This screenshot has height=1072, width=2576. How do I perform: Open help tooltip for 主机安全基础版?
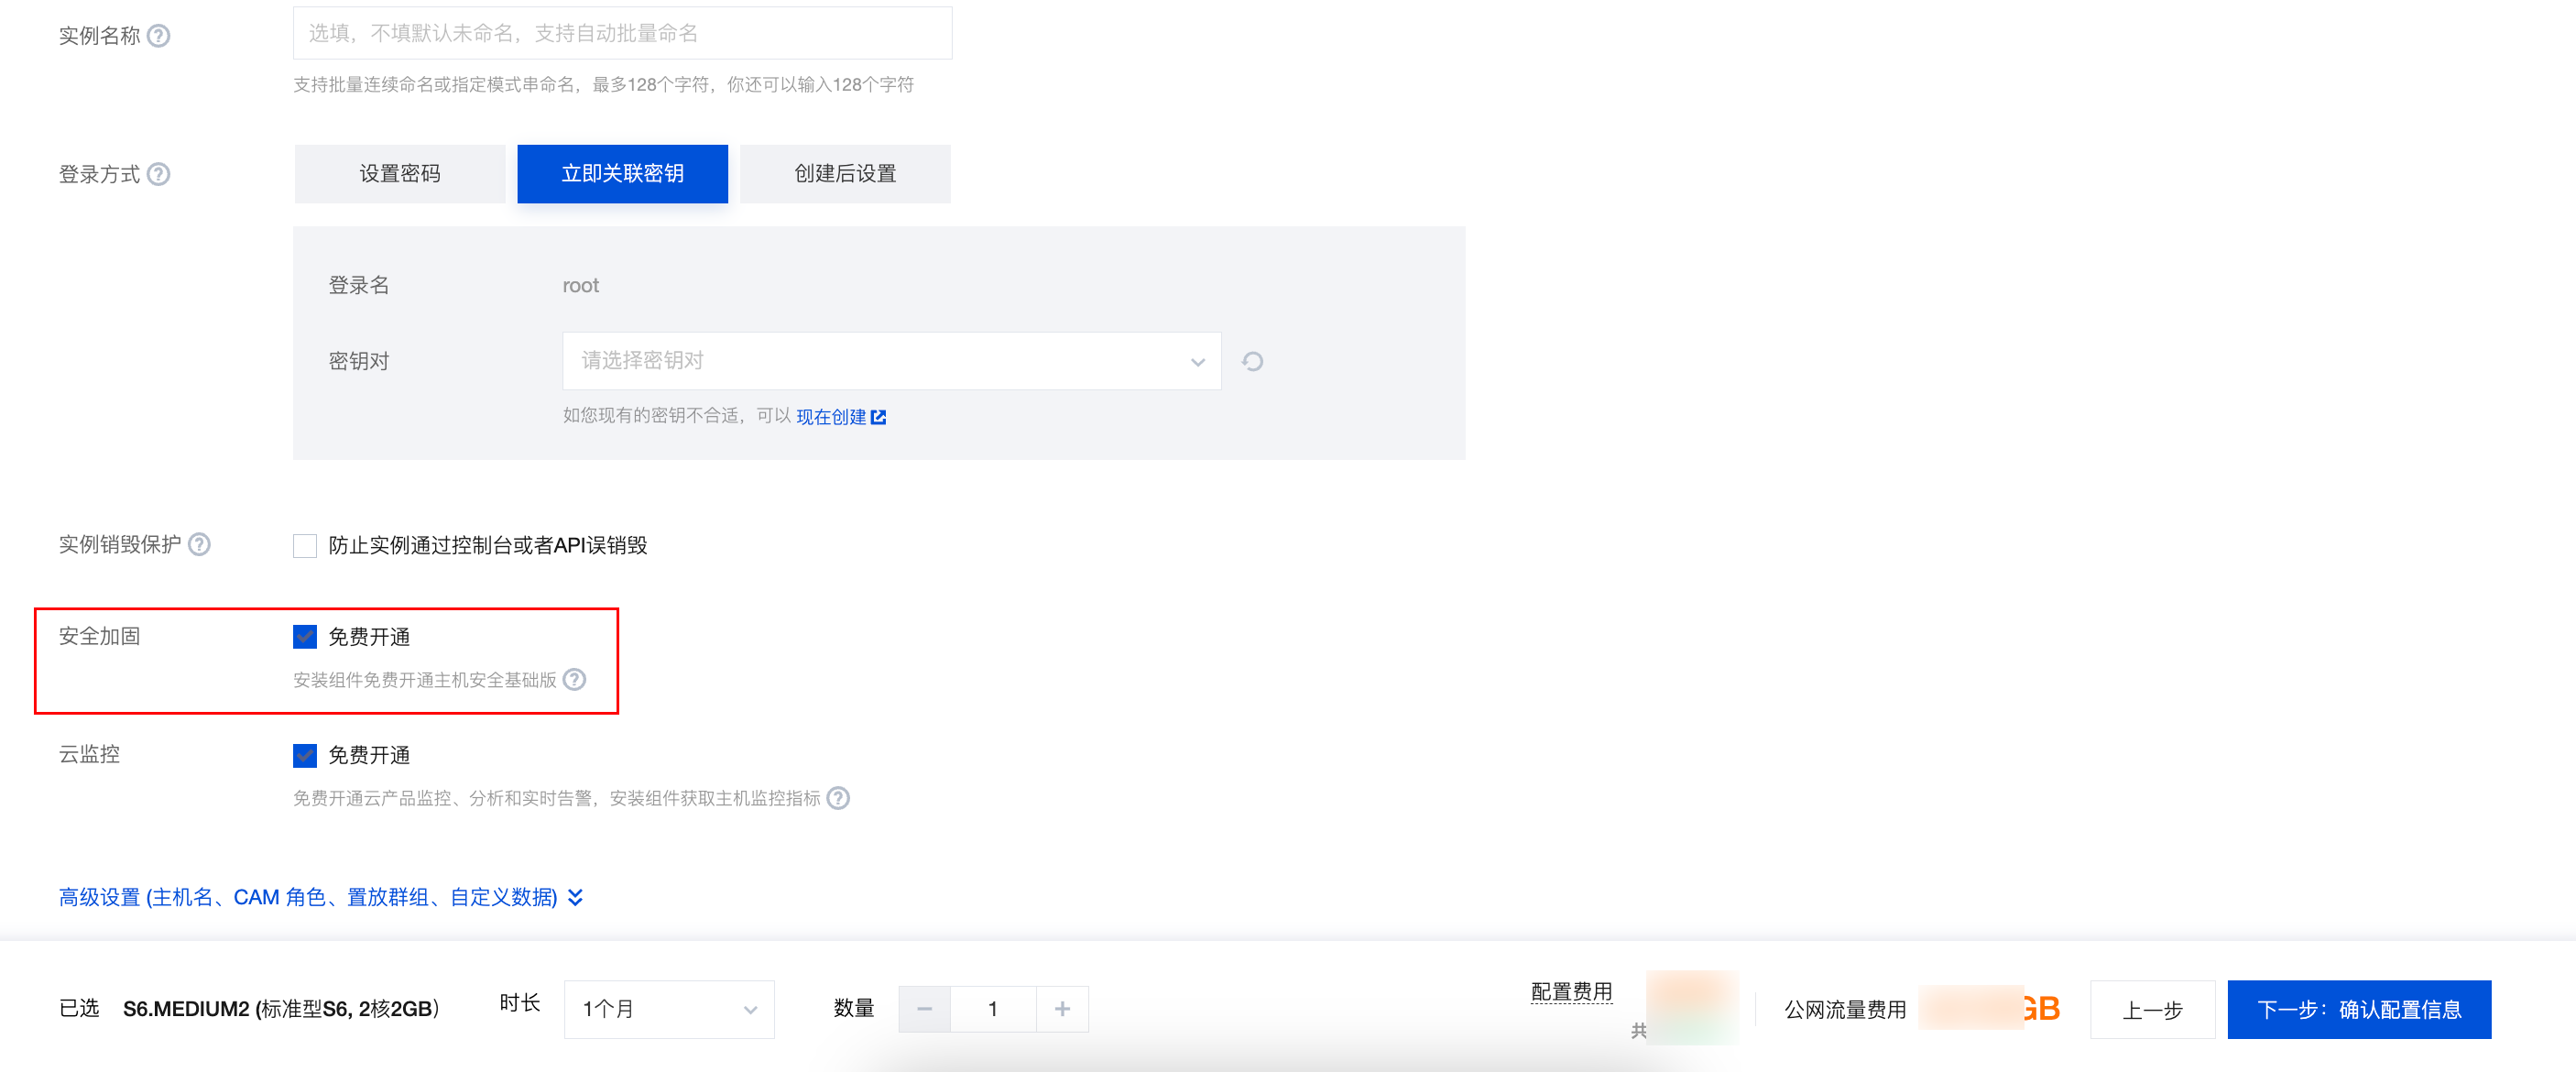574,680
